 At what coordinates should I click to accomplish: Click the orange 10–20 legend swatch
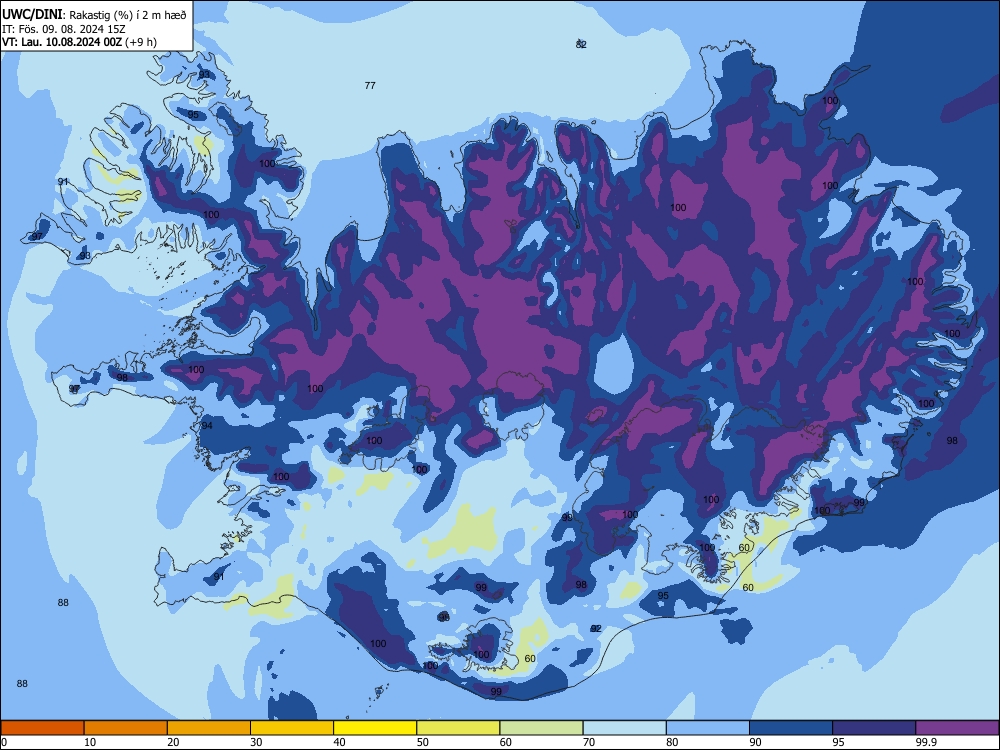click(126, 728)
